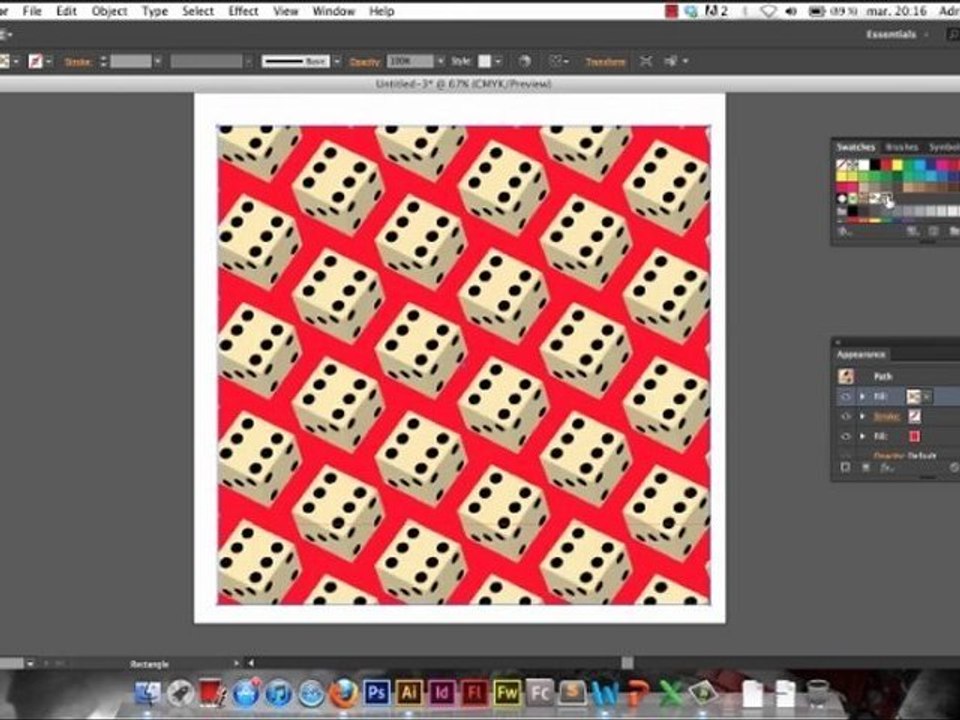Select the dice pattern swatch

pyautogui.click(x=887, y=198)
